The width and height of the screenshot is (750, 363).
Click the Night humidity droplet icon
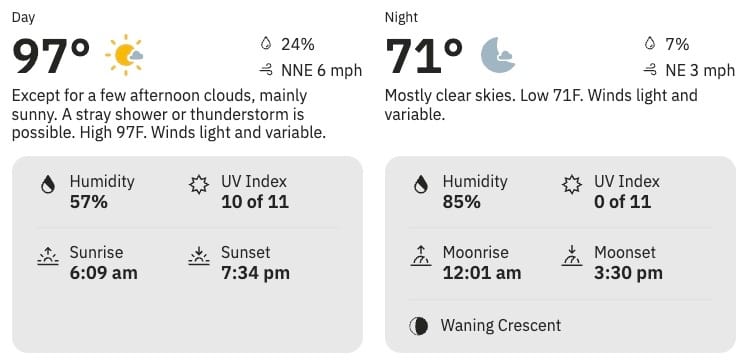coord(420,185)
